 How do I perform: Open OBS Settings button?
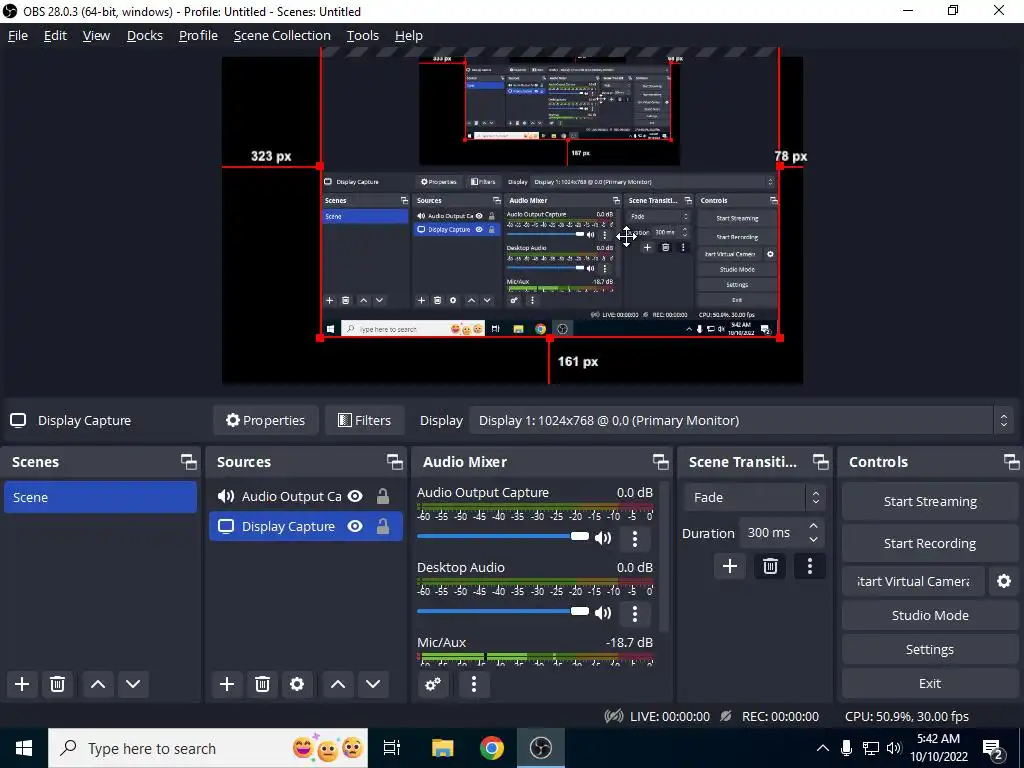(930, 649)
